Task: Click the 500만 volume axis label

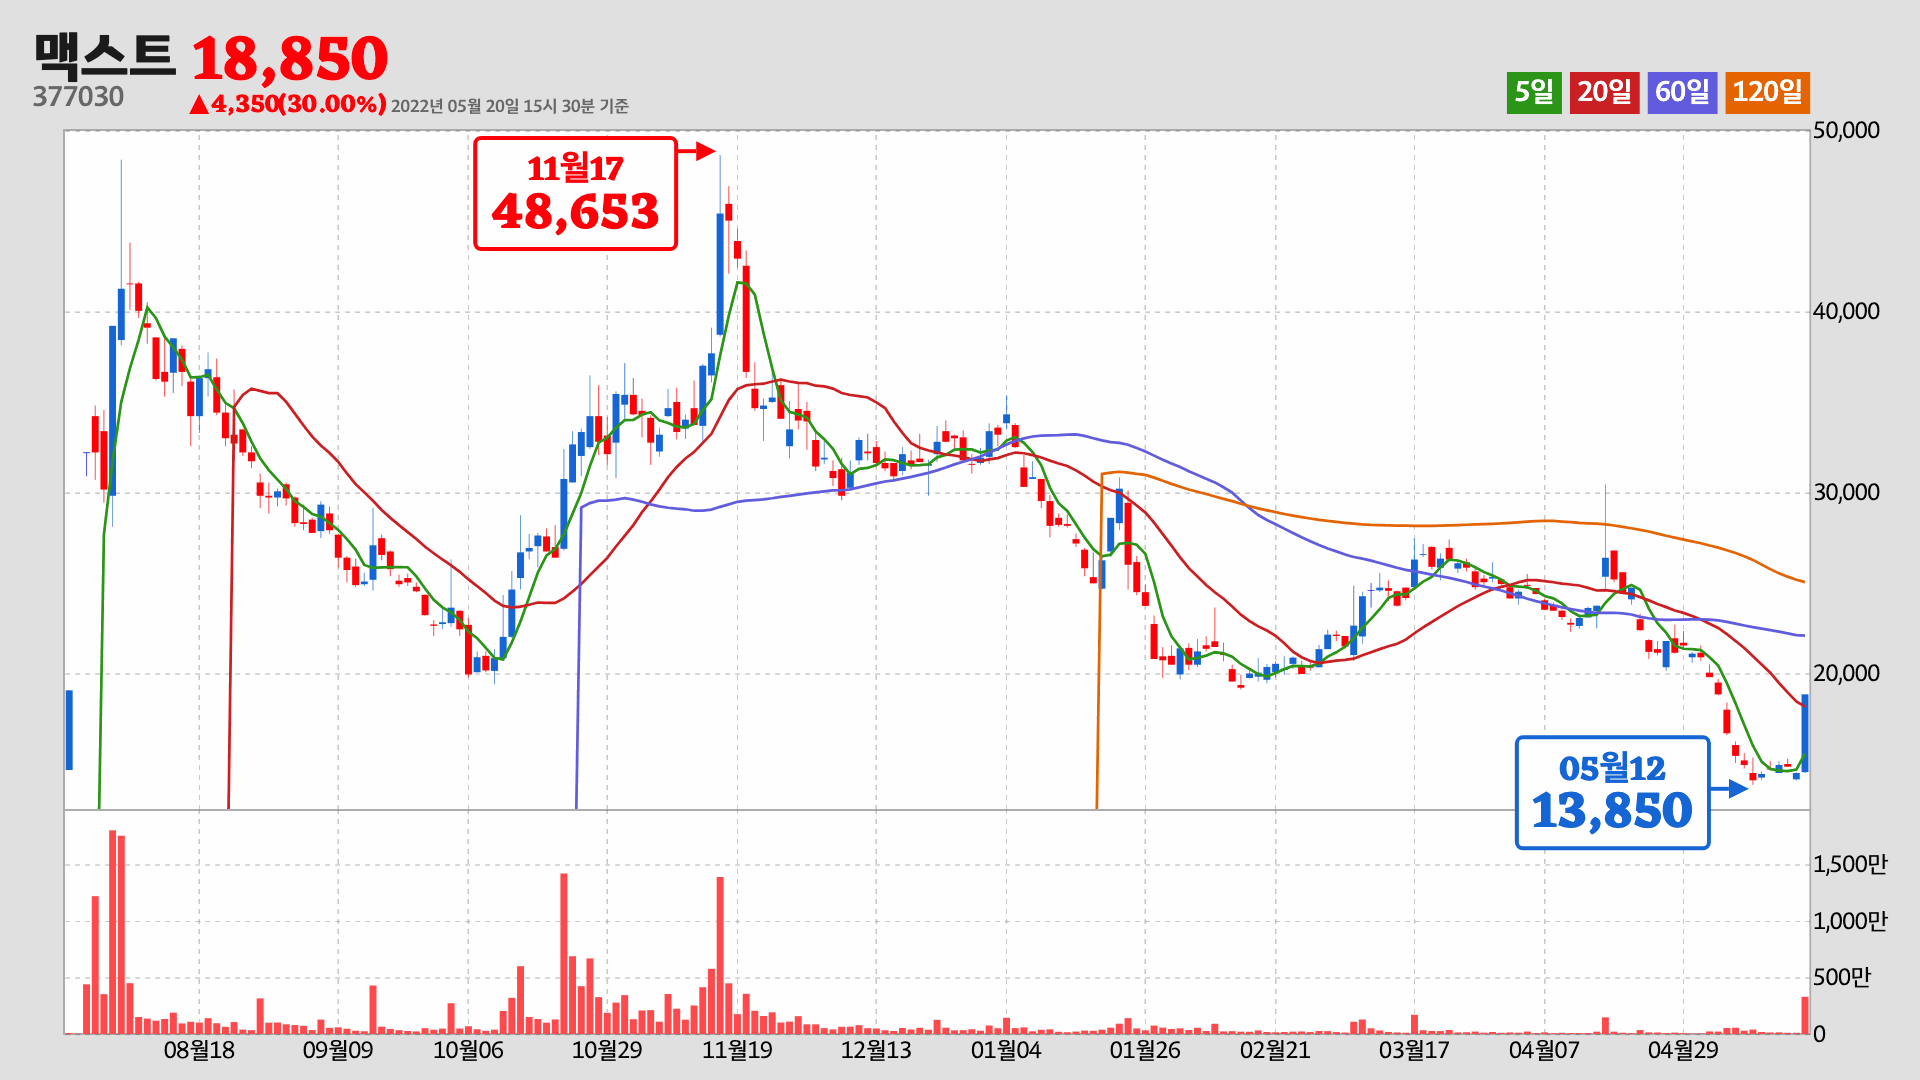Action: pyautogui.click(x=1841, y=977)
